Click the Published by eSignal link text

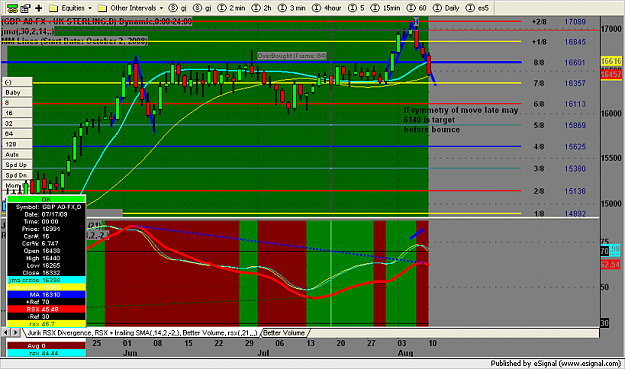pyautogui.click(x=555, y=363)
